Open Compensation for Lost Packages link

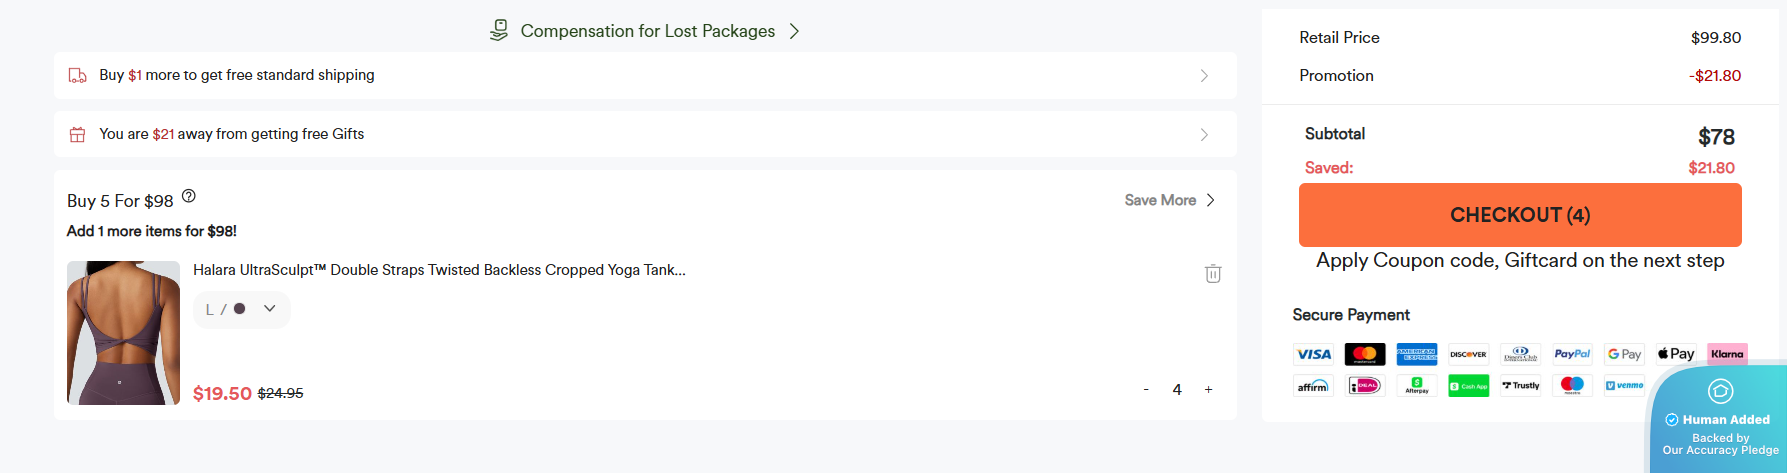pyautogui.click(x=647, y=31)
